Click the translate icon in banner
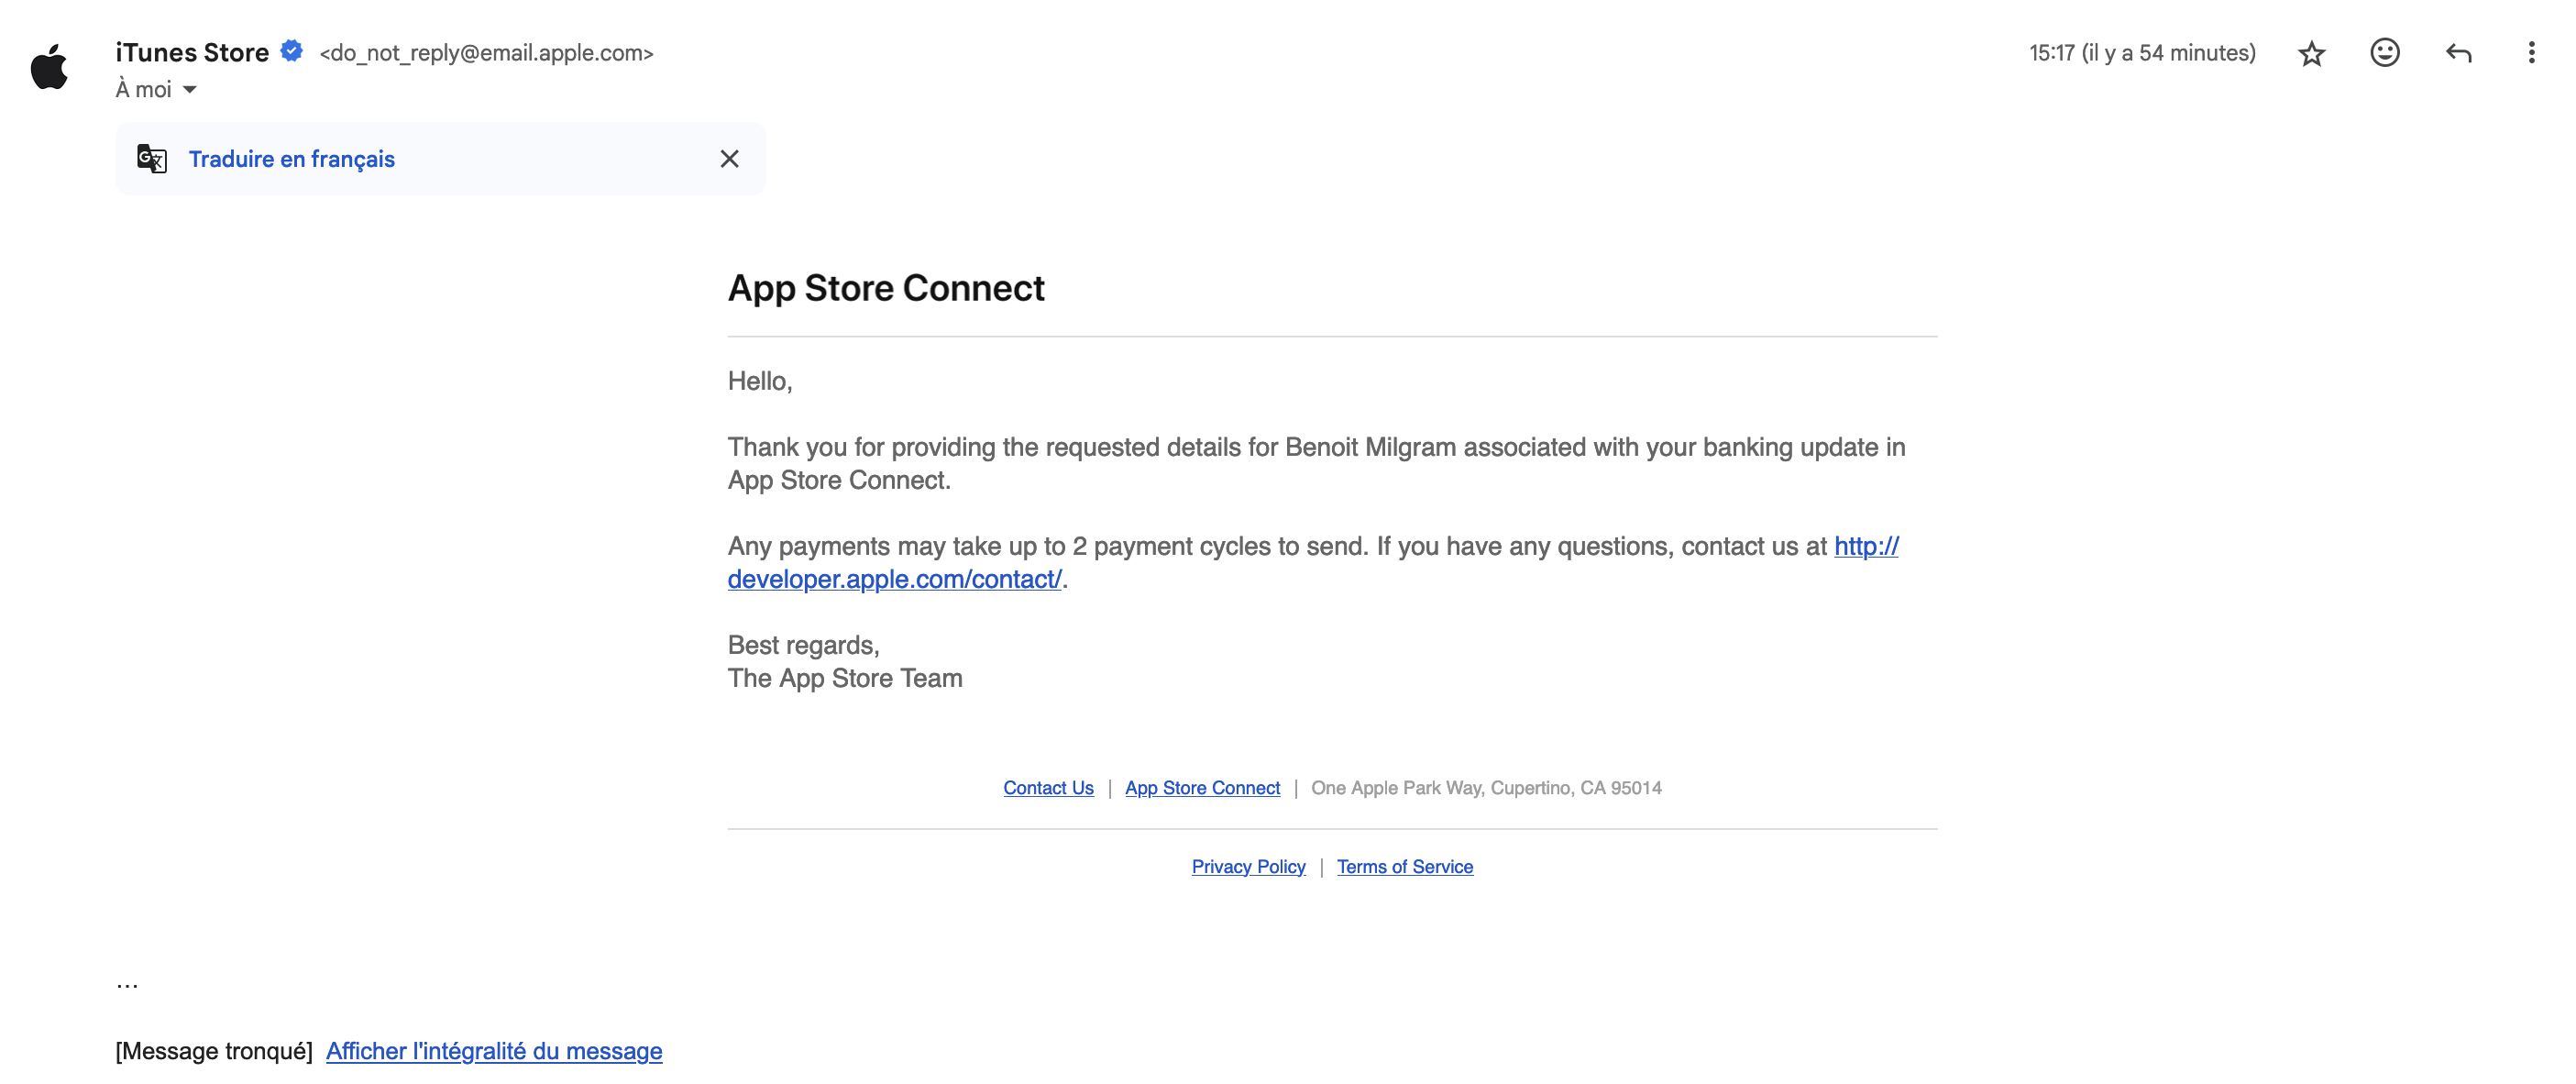This screenshot has height=1084, width=2576. (152, 159)
